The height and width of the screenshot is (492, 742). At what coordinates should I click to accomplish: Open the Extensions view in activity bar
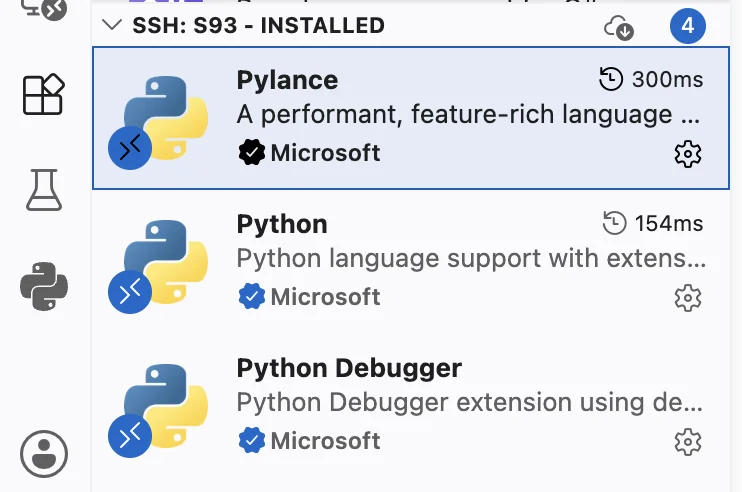[44, 94]
